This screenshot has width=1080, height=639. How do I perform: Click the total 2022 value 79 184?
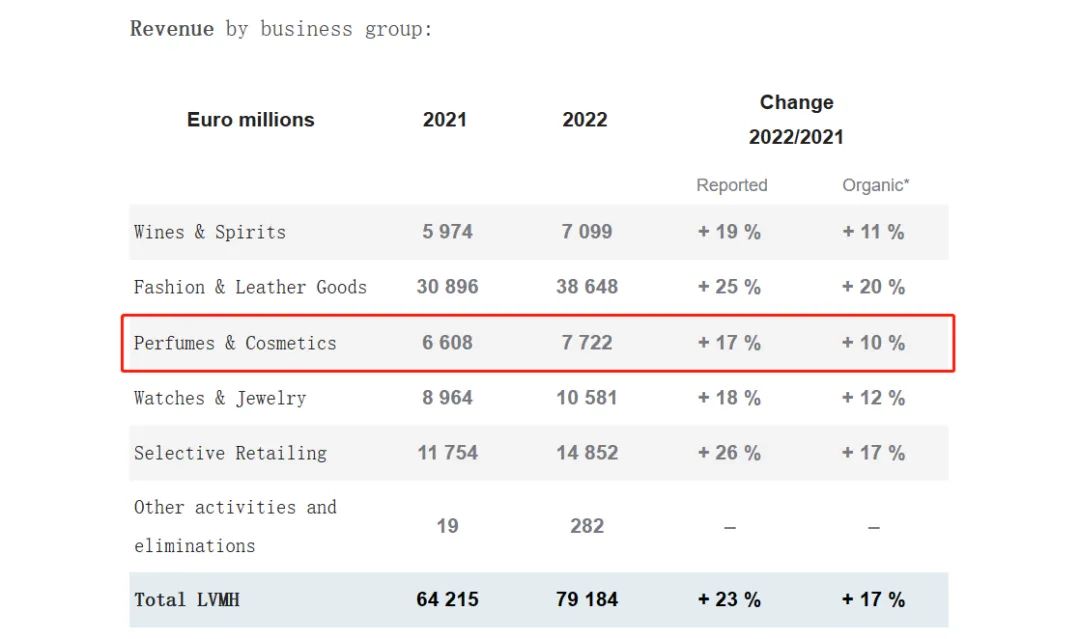click(x=587, y=600)
